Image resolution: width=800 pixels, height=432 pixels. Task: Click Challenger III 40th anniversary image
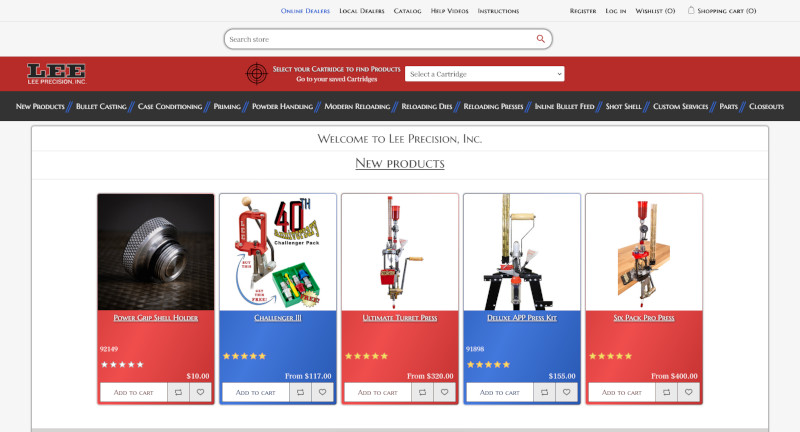click(278, 252)
